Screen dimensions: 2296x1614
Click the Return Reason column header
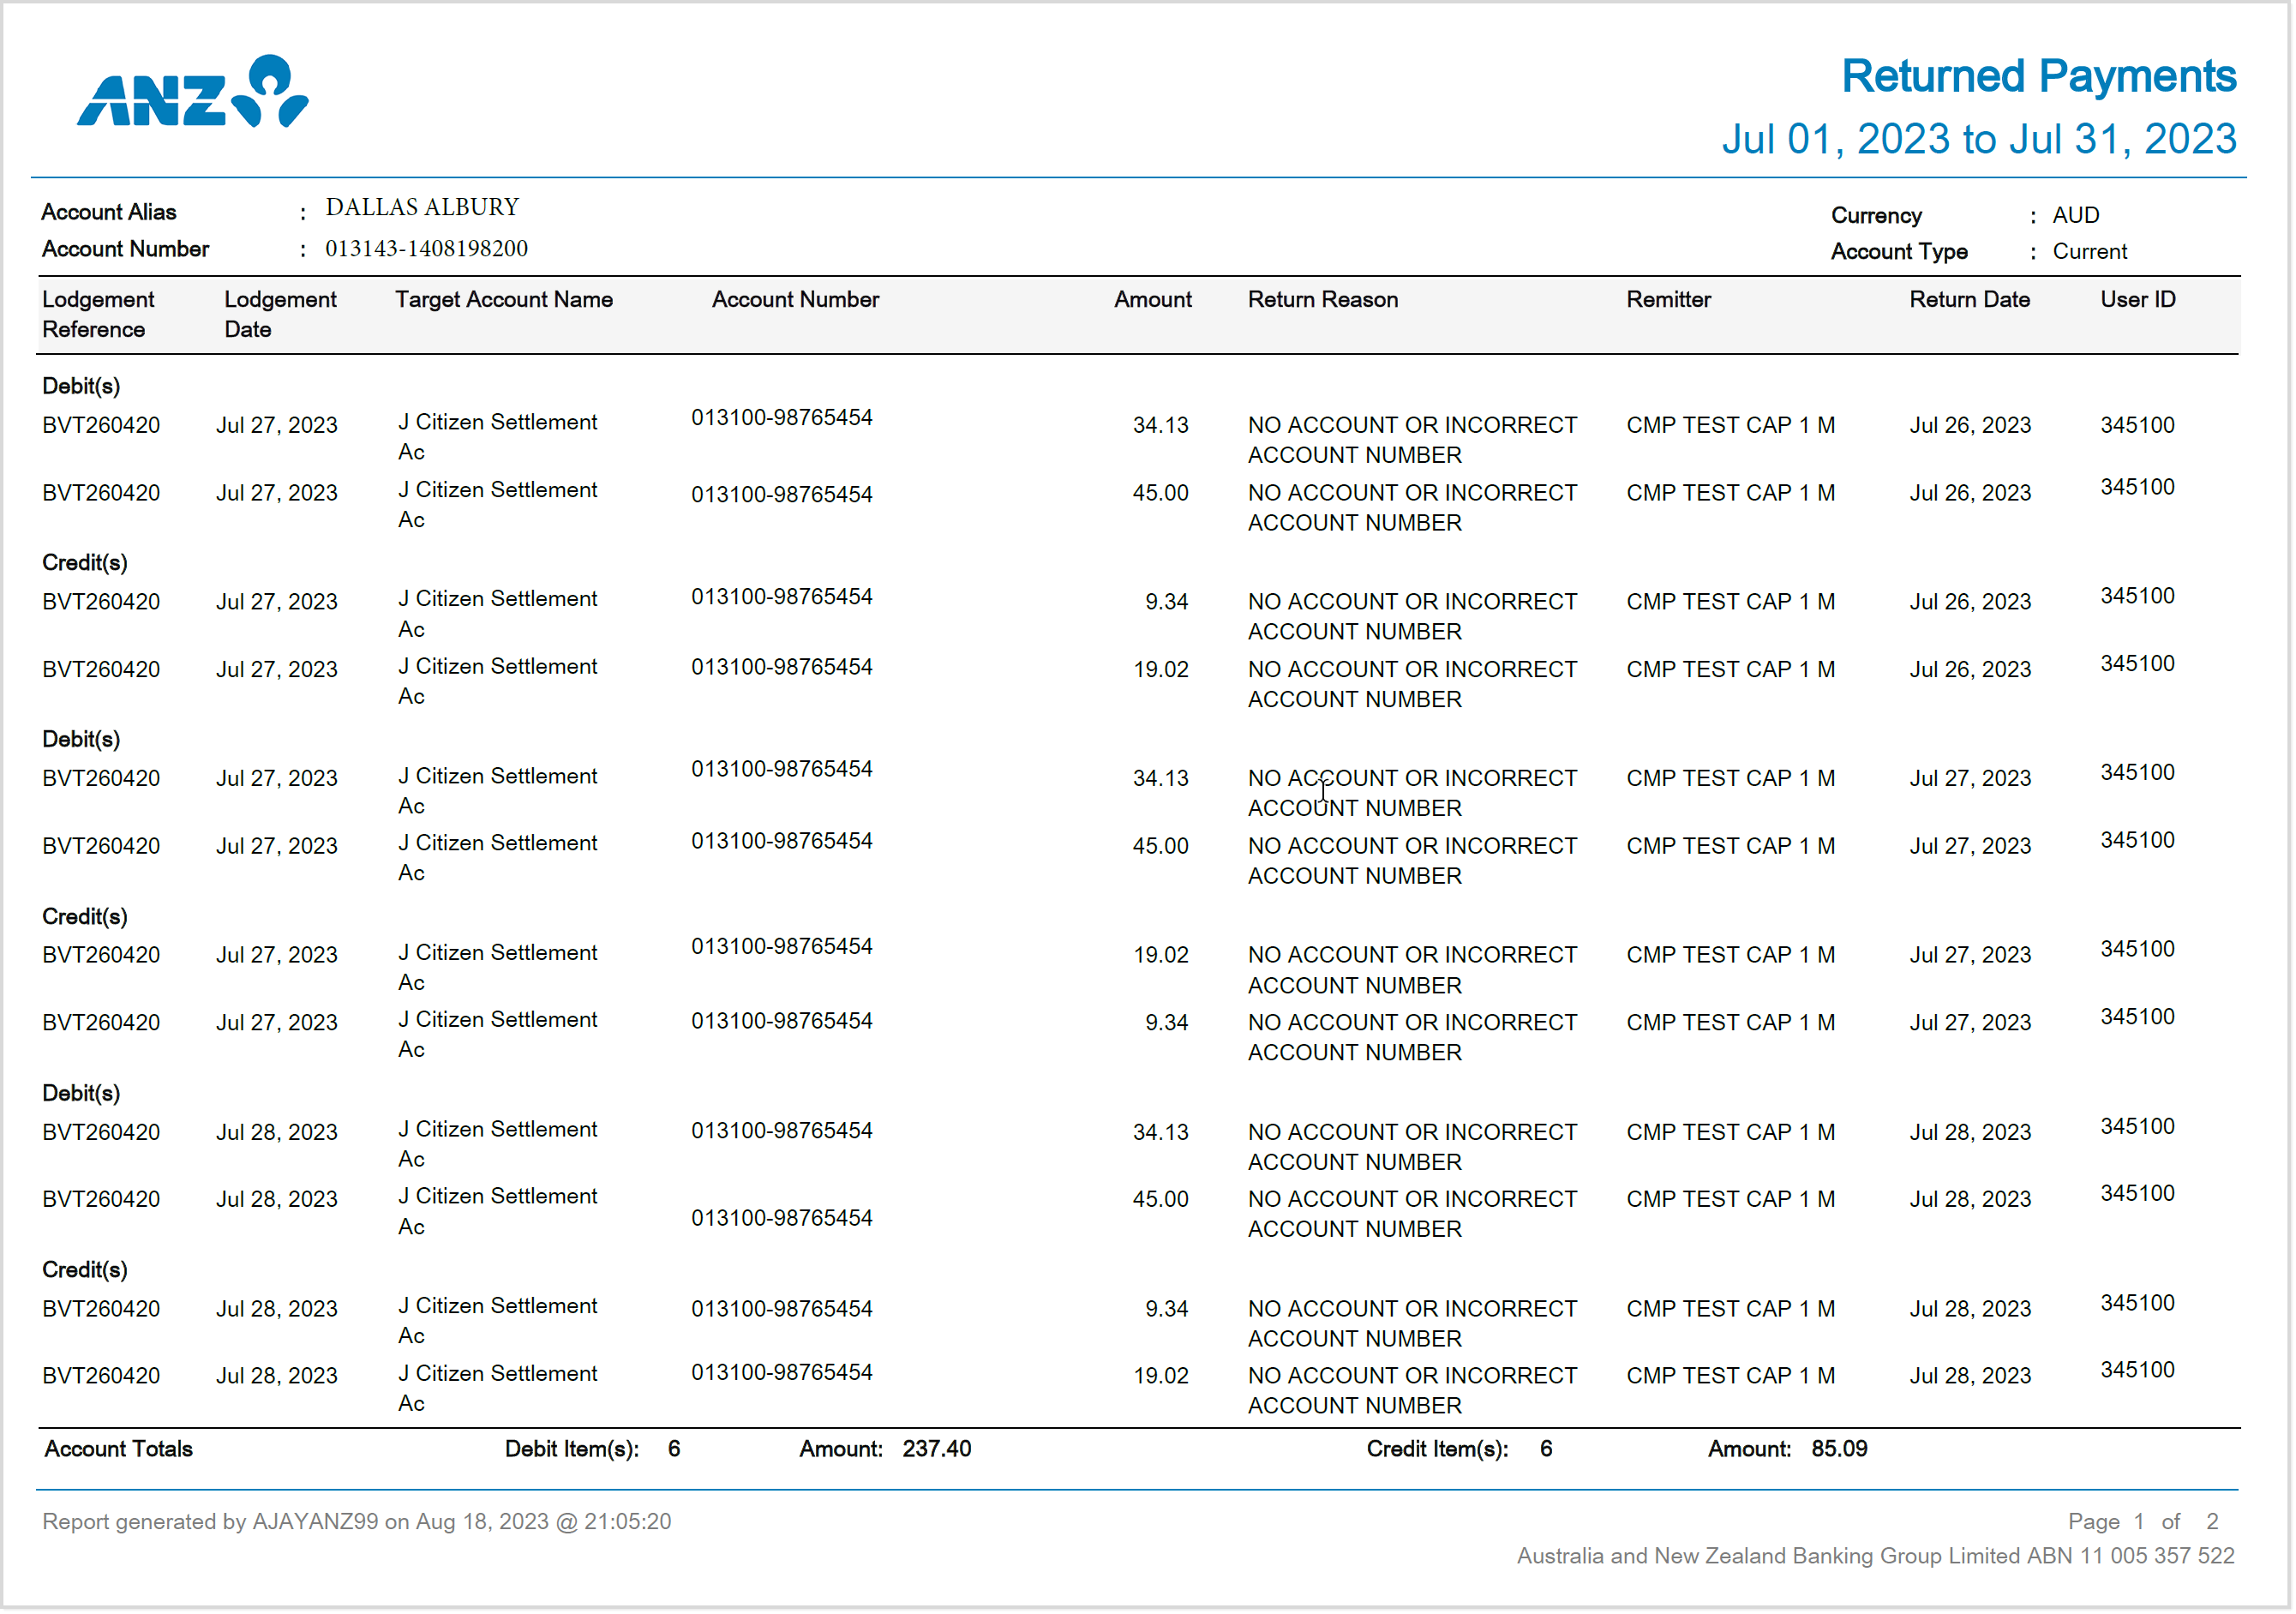1322,299
